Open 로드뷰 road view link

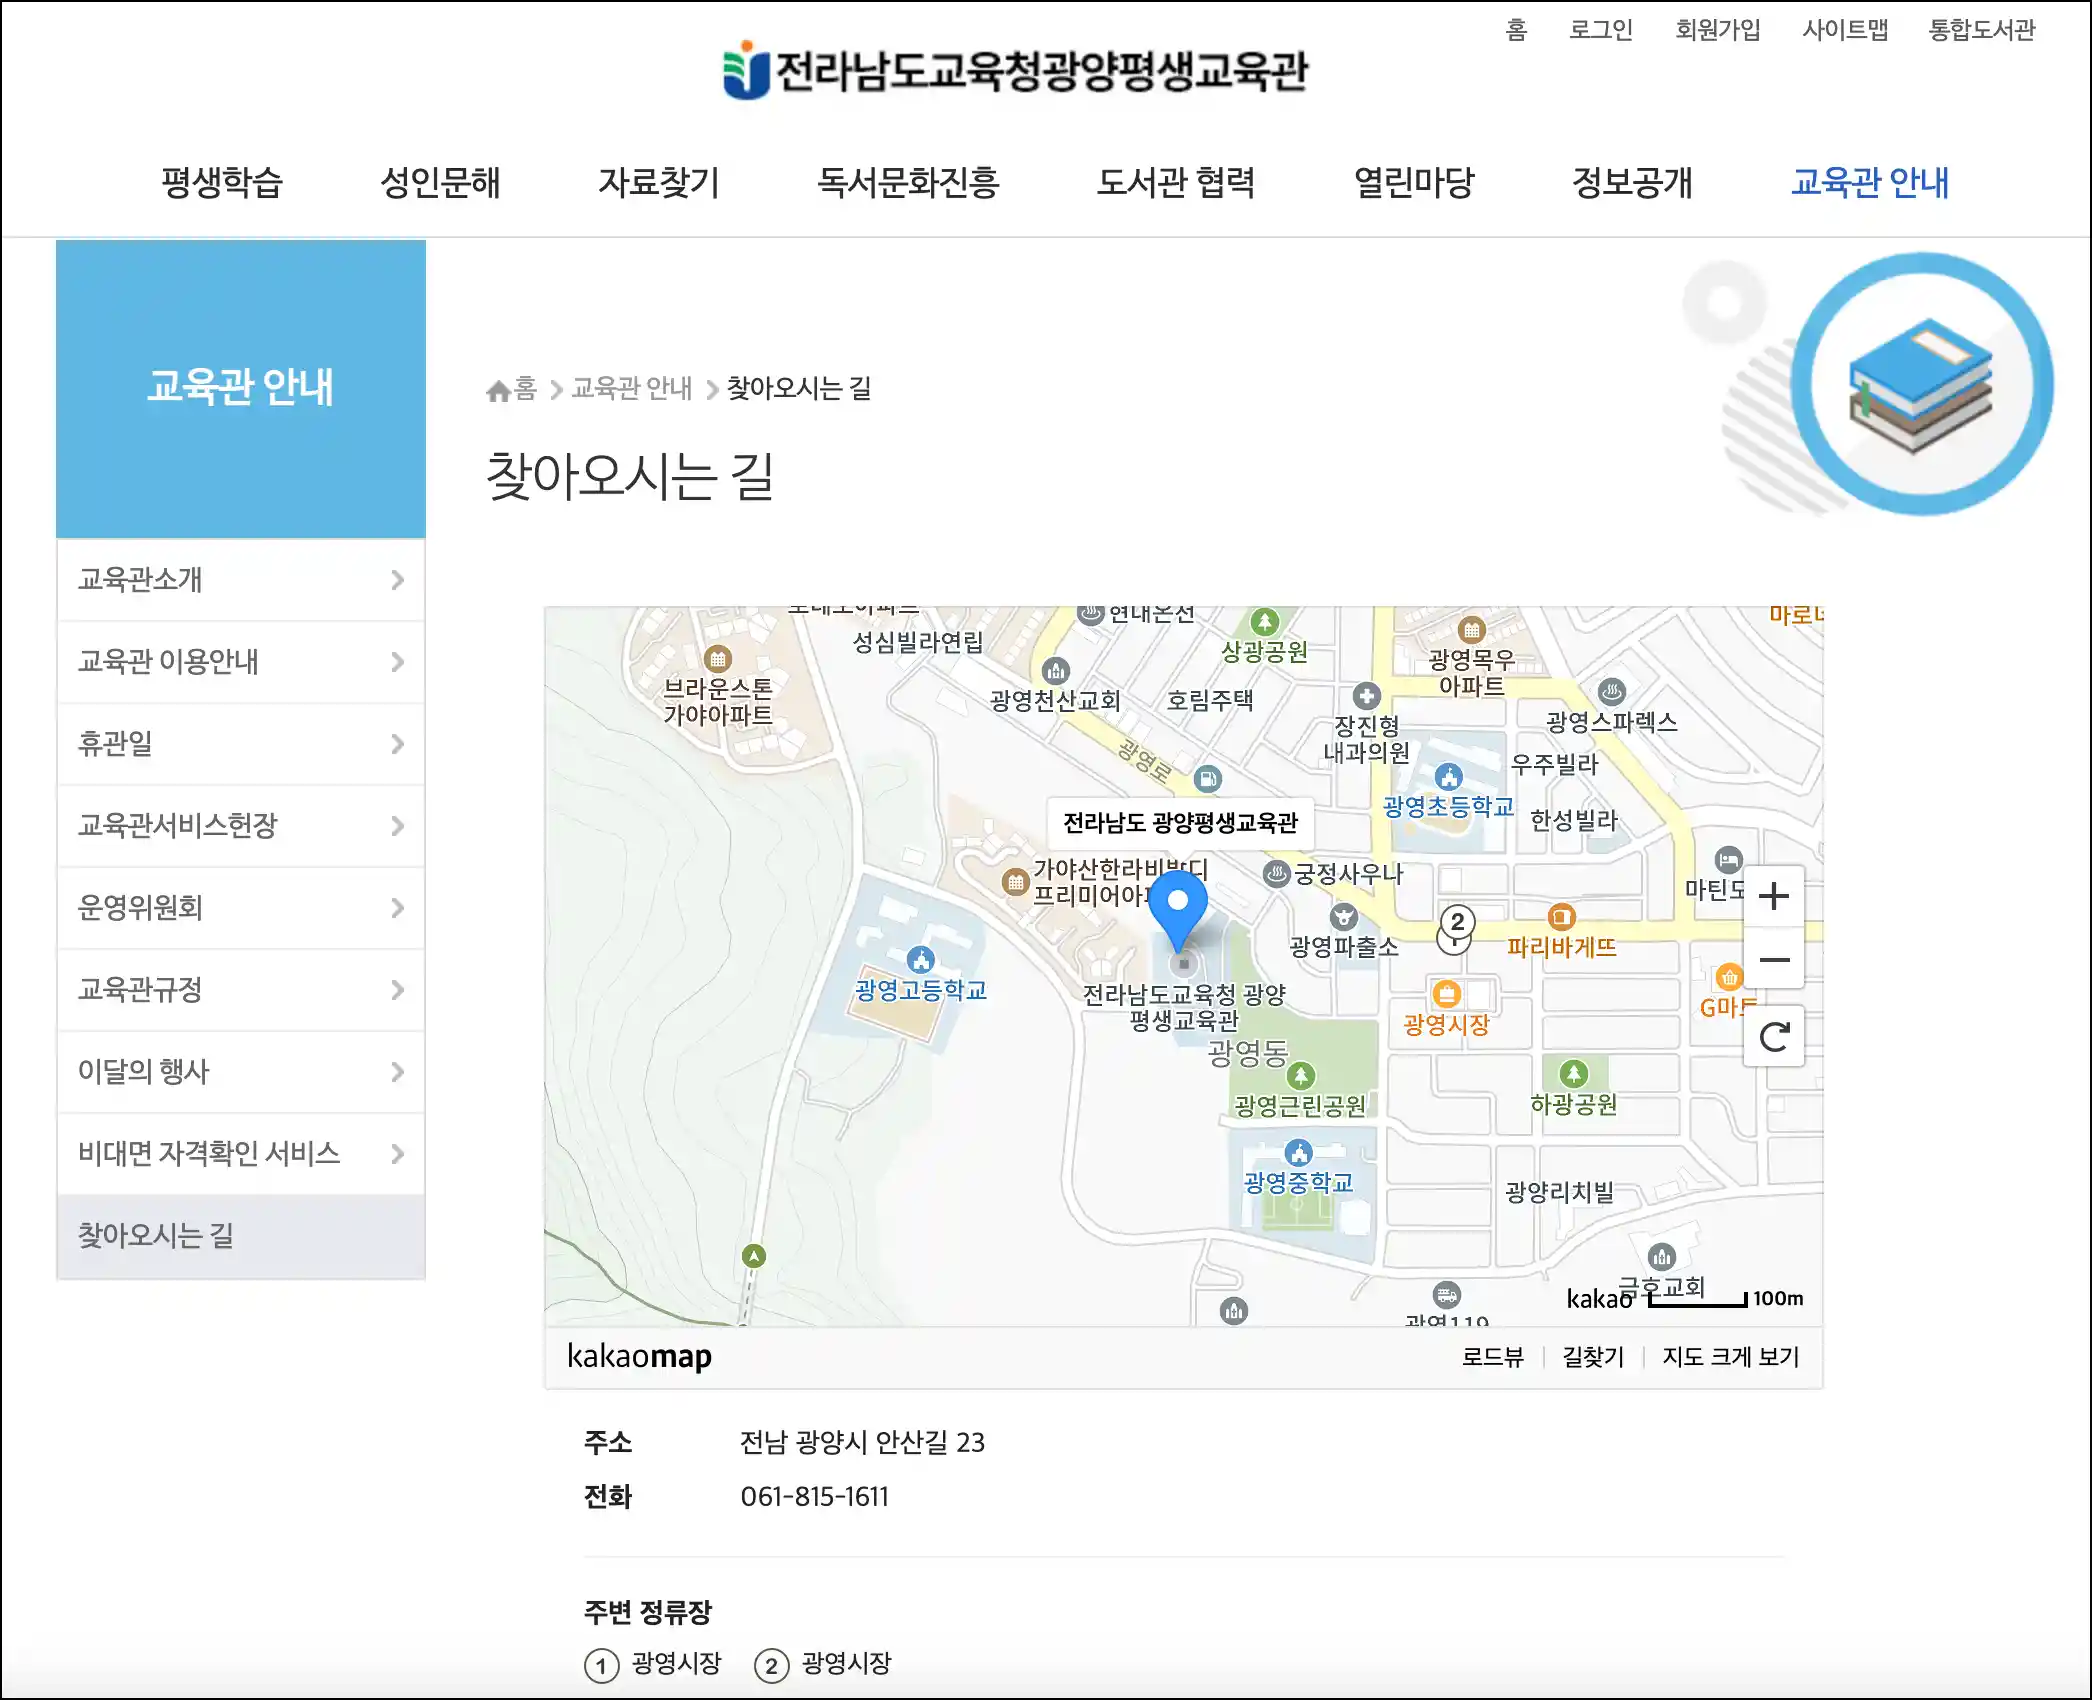[x=1492, y=1357]
